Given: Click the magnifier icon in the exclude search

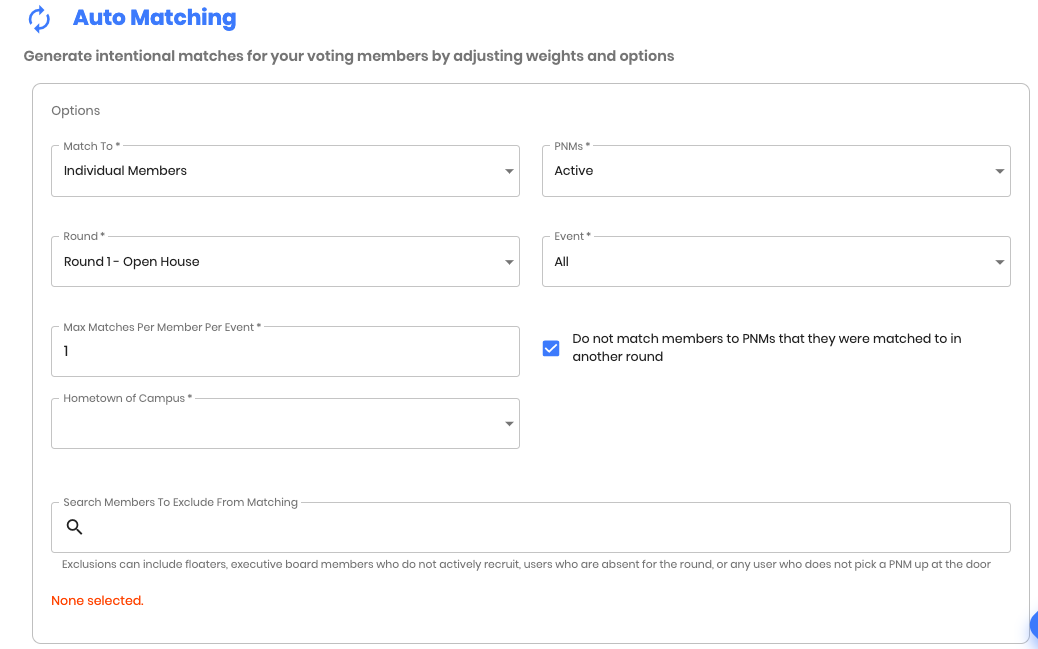Looking at the screenshot, I should (x=74, y=527).
